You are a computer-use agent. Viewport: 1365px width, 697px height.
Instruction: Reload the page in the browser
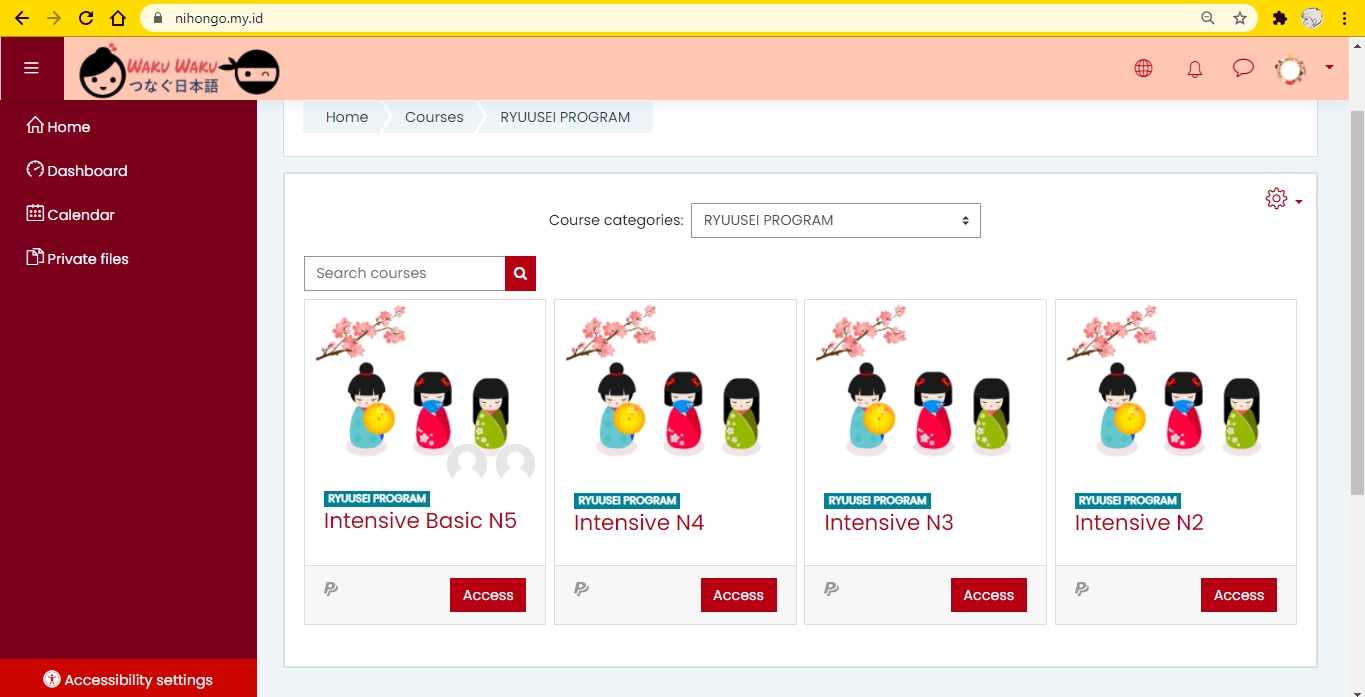tap(86, 18)
